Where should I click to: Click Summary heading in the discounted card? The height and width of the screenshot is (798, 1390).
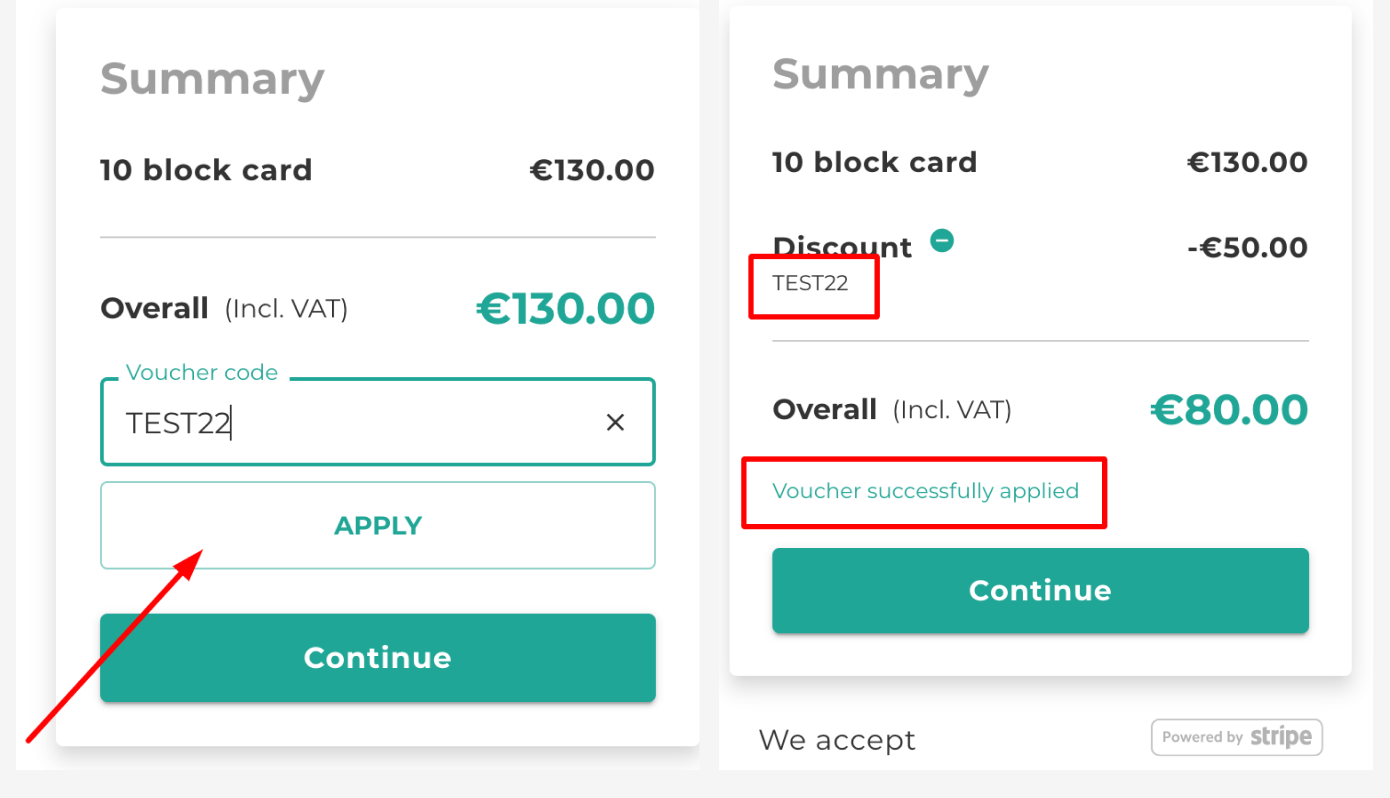pos(880,74)
